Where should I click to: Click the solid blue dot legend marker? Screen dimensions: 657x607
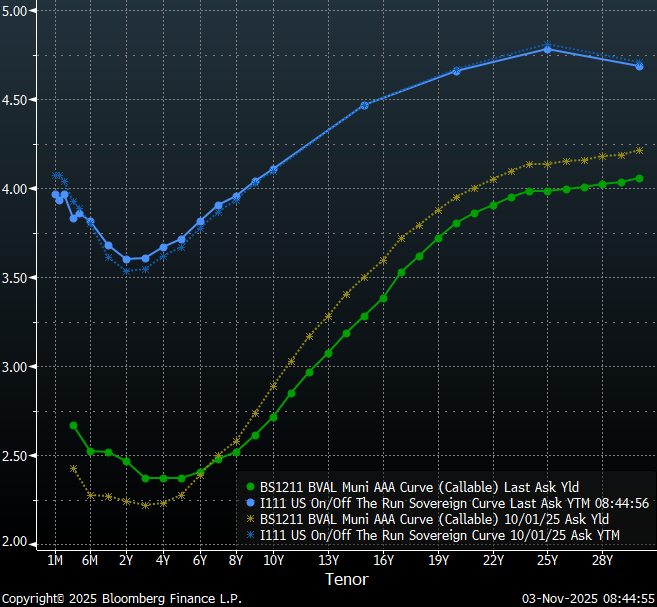[x=251, y=501]
